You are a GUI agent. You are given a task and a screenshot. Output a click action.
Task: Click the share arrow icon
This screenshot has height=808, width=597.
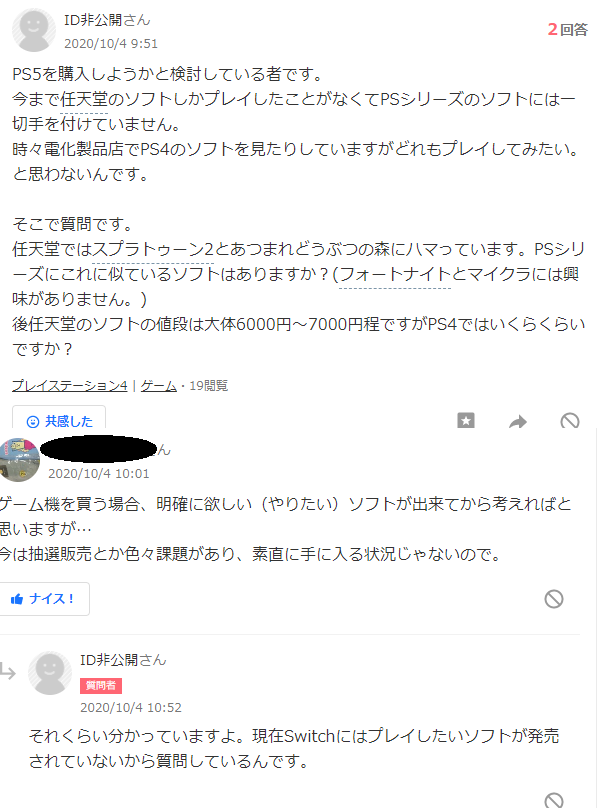[518, 422]
